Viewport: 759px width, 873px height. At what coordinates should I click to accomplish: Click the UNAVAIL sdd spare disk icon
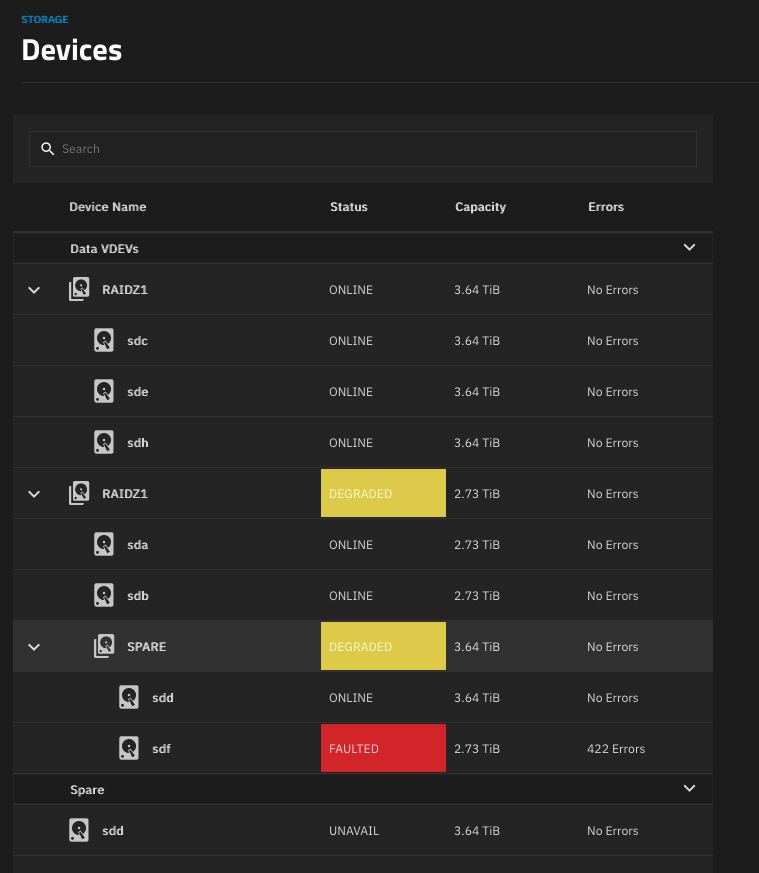[79, 830]
